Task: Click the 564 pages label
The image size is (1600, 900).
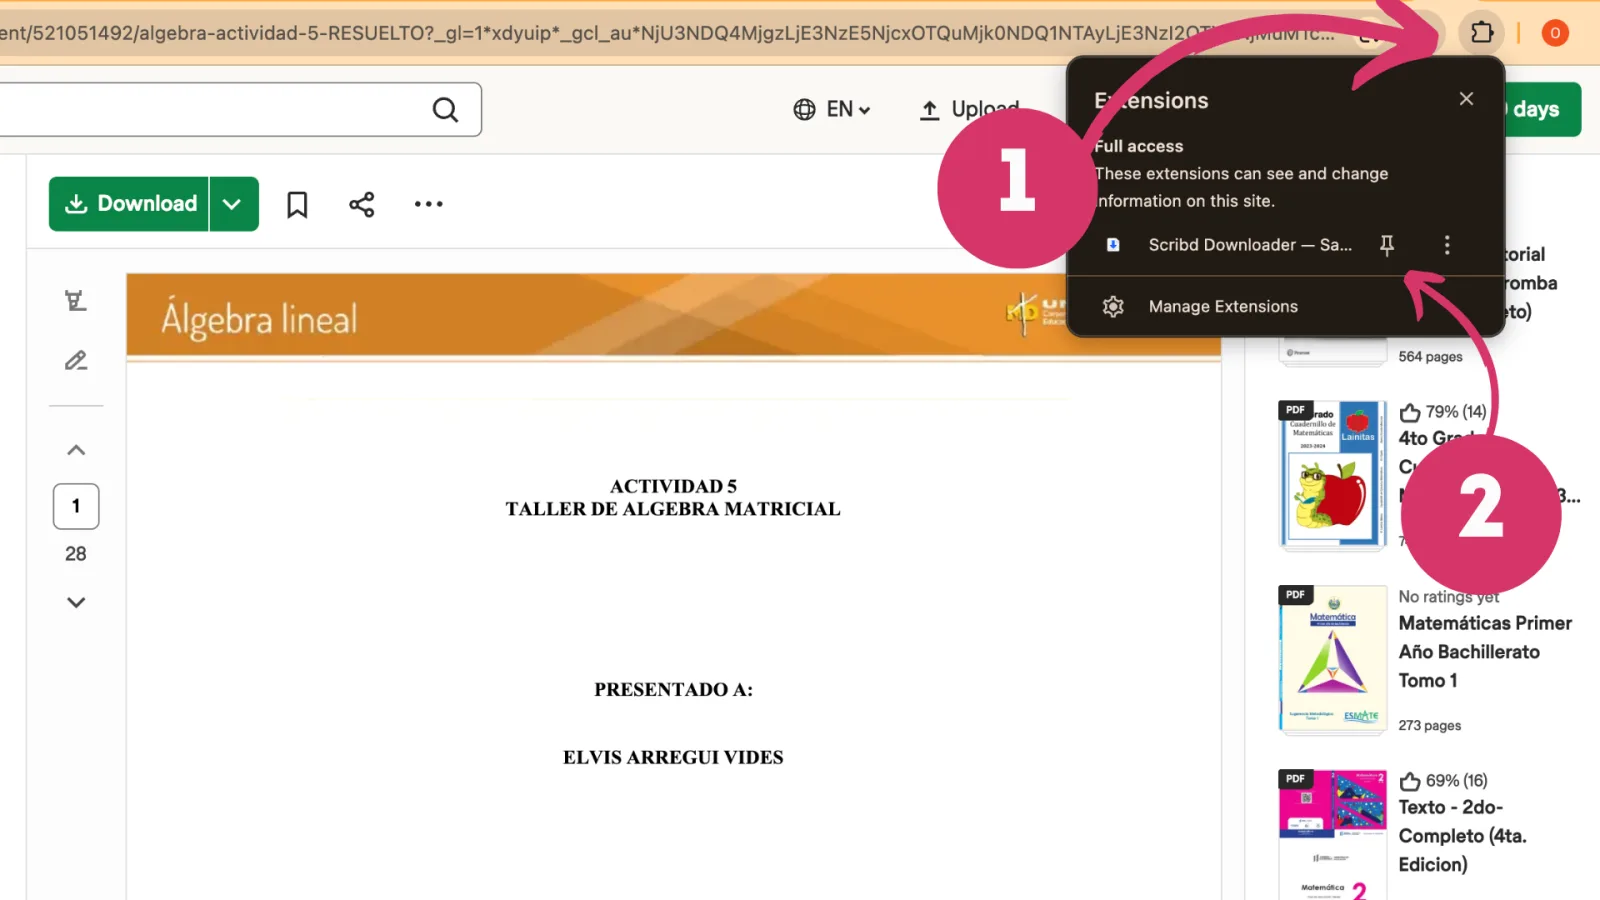Action: point(1430,357)
